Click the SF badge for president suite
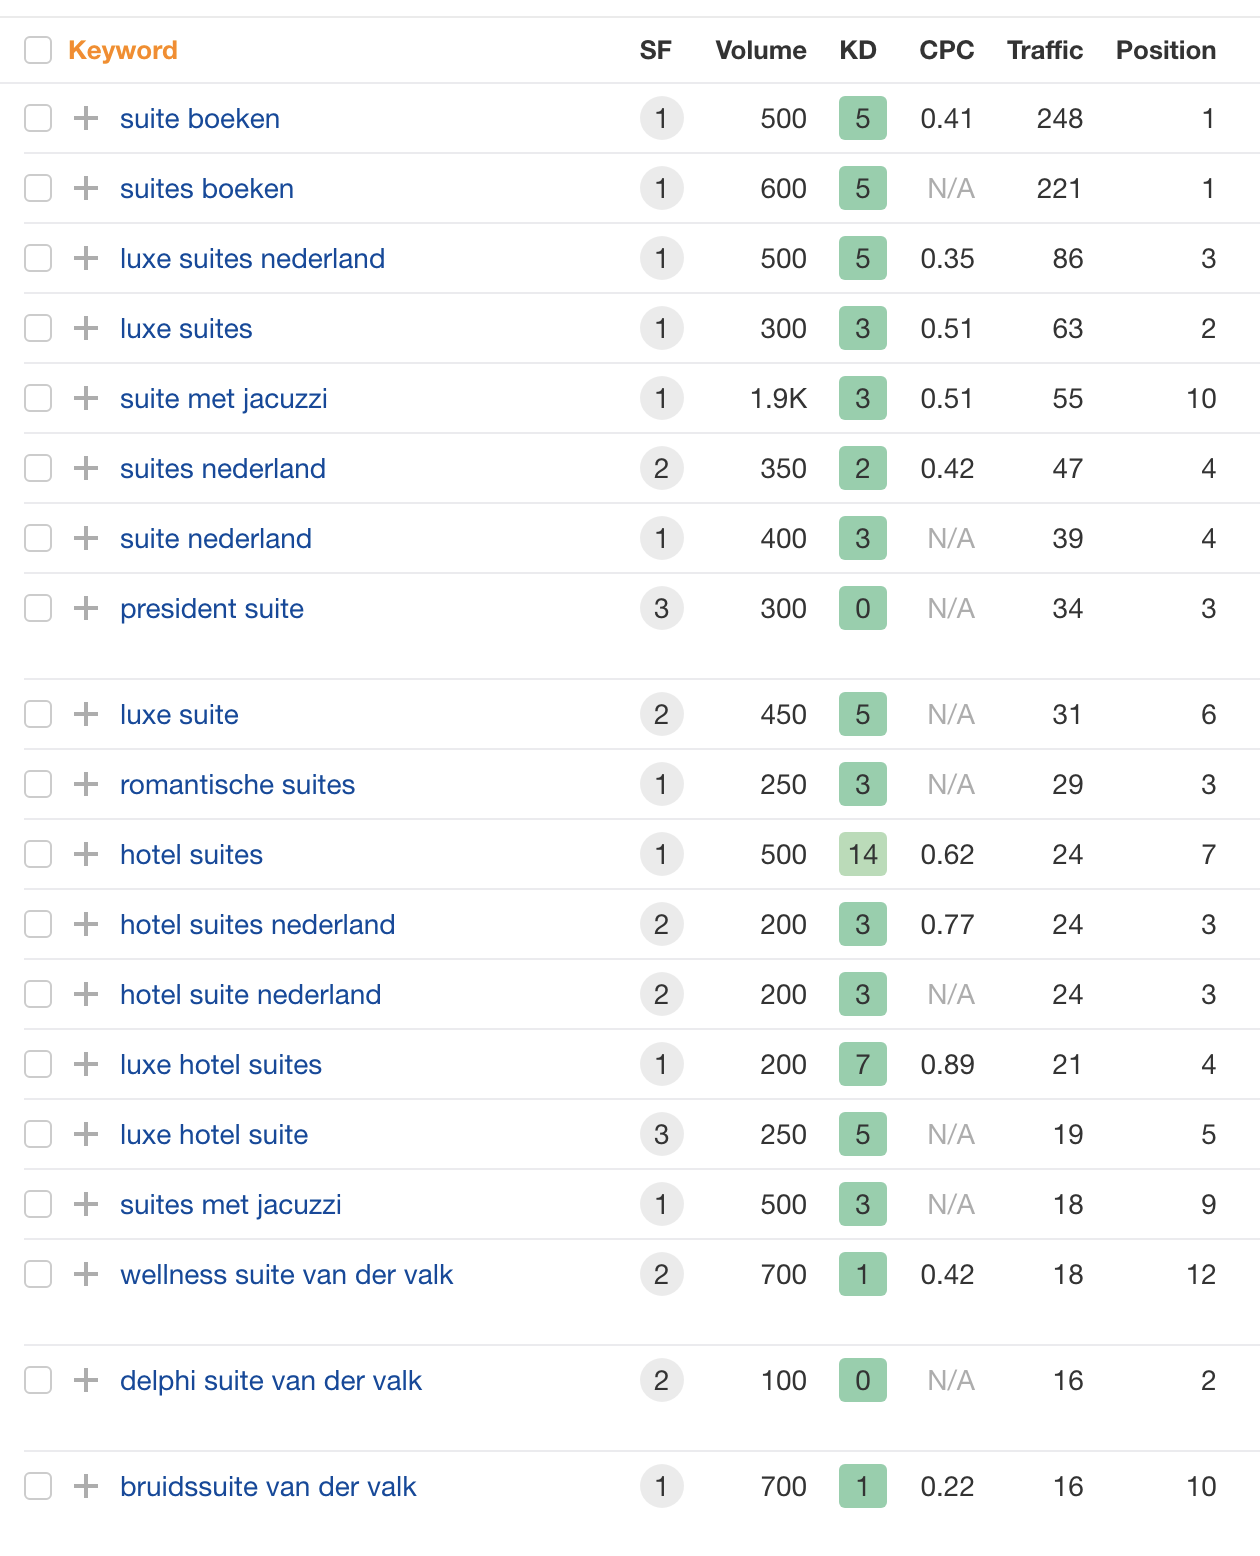The width and height of the screenshot is (1260, 1556). tap(661, 608)
